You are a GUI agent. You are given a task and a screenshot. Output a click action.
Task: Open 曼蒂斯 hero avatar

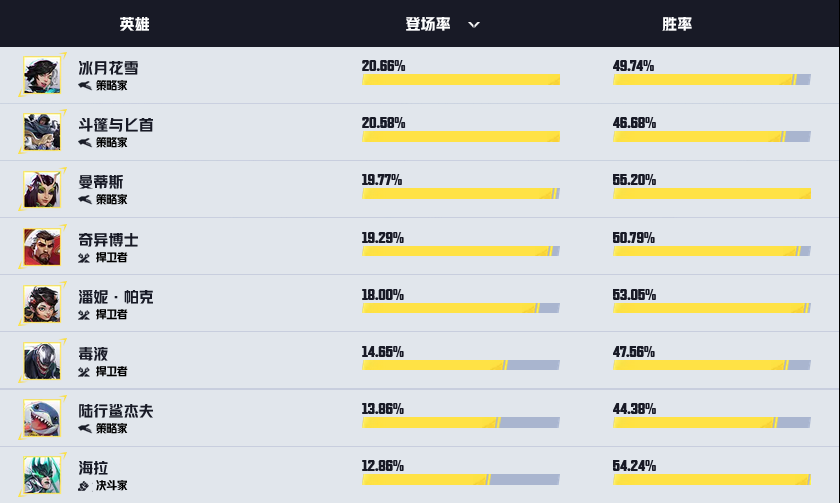click(42, 189)
